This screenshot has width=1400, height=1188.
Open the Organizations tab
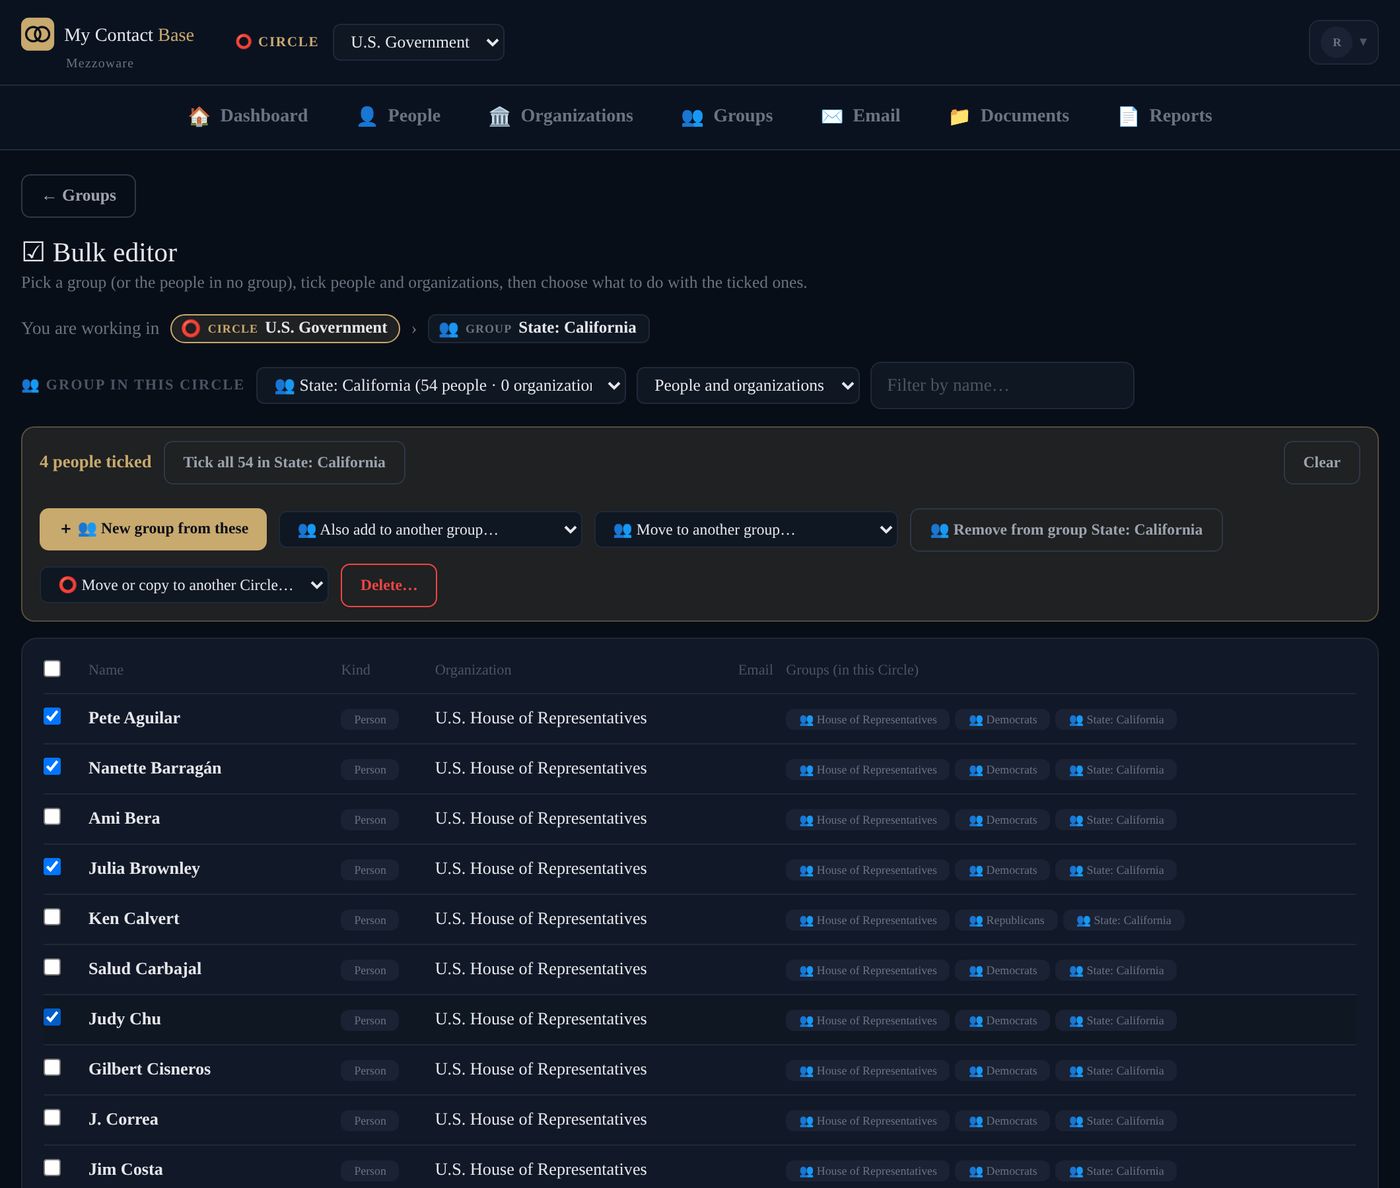[561, 116]
